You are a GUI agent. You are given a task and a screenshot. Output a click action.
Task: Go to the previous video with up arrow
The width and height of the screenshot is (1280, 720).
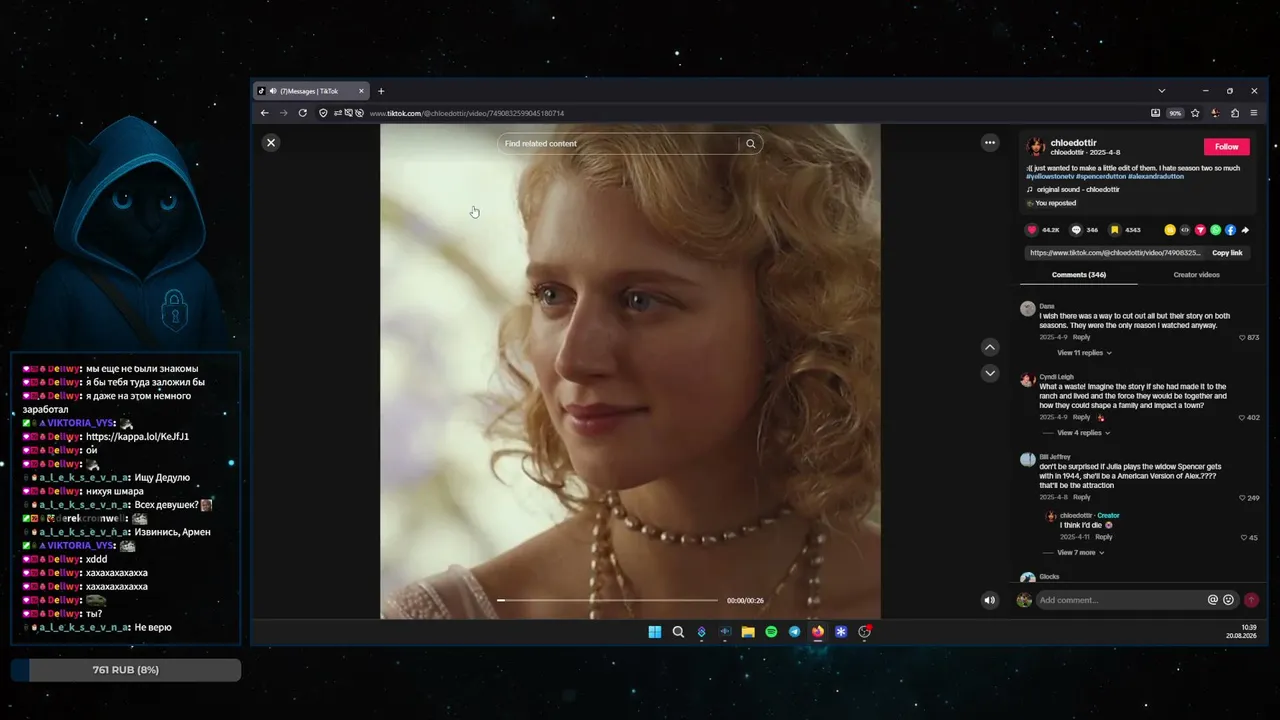990,347
